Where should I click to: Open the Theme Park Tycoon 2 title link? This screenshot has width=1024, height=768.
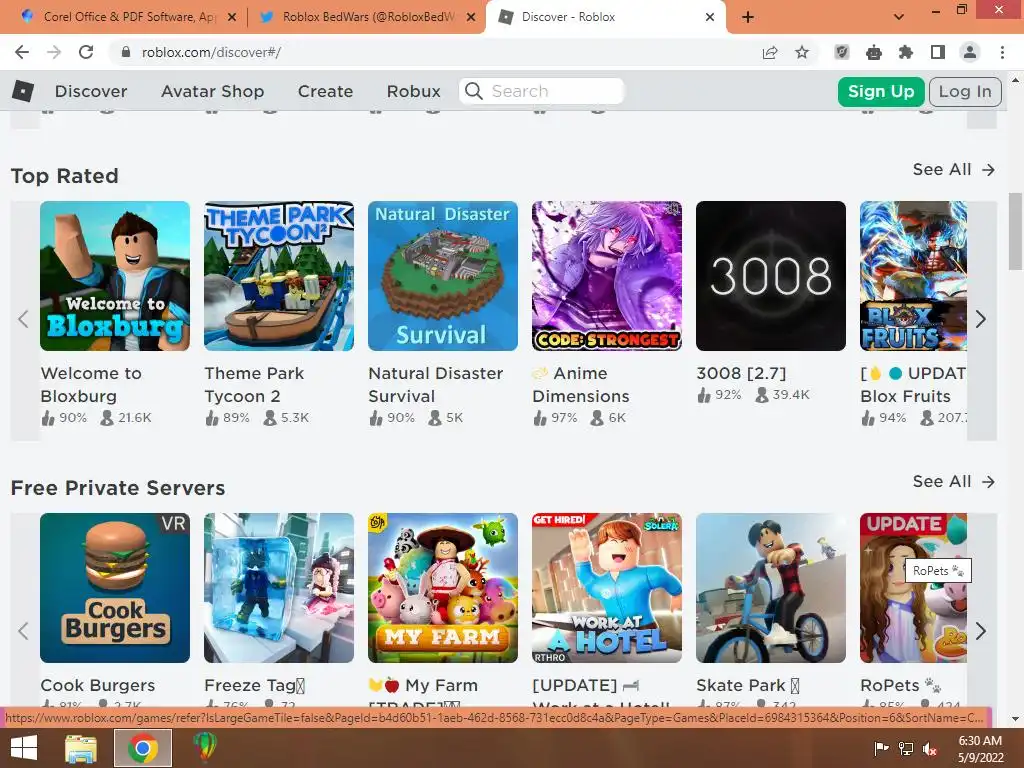254,385
